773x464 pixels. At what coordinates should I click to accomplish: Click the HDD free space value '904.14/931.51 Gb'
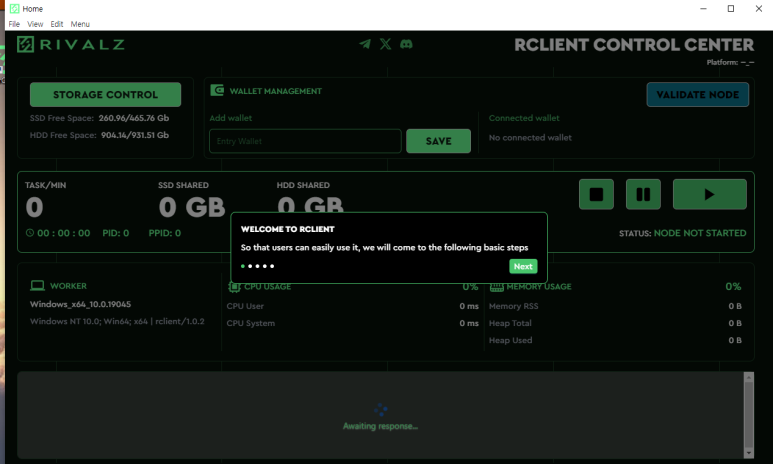coord(135,135)
